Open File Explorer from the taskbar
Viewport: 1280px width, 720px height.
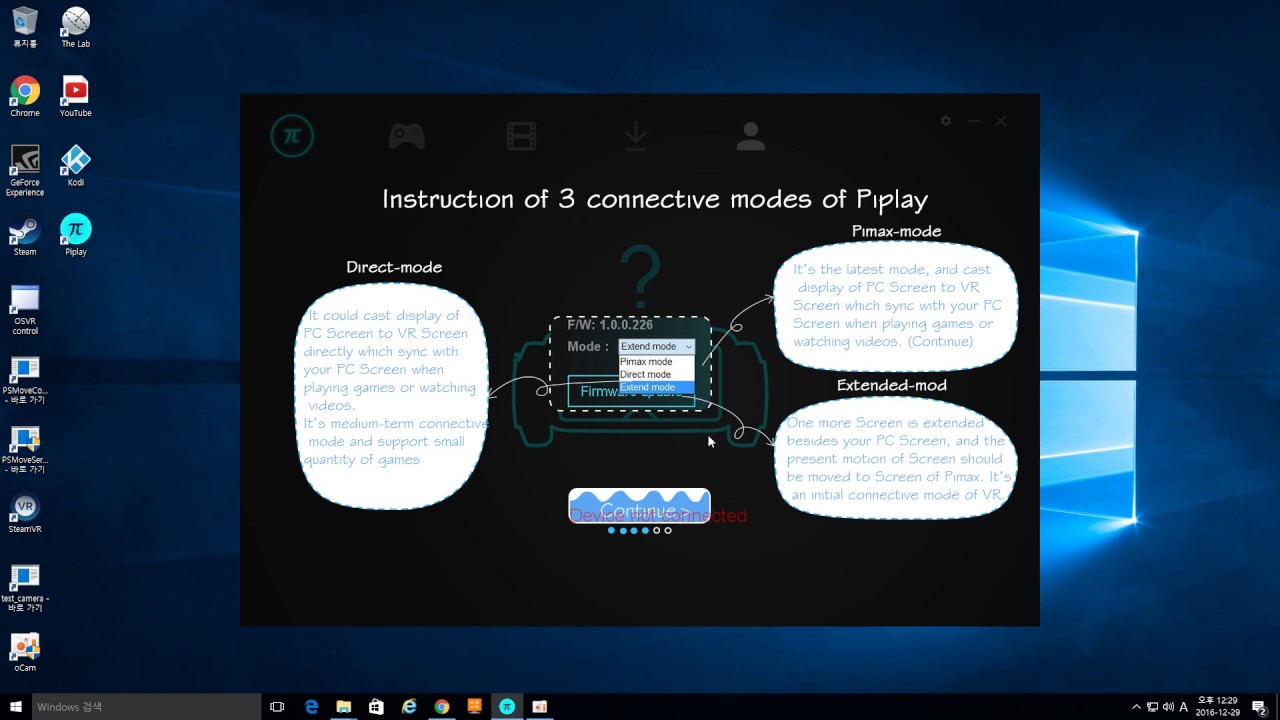tap(343, 707)
